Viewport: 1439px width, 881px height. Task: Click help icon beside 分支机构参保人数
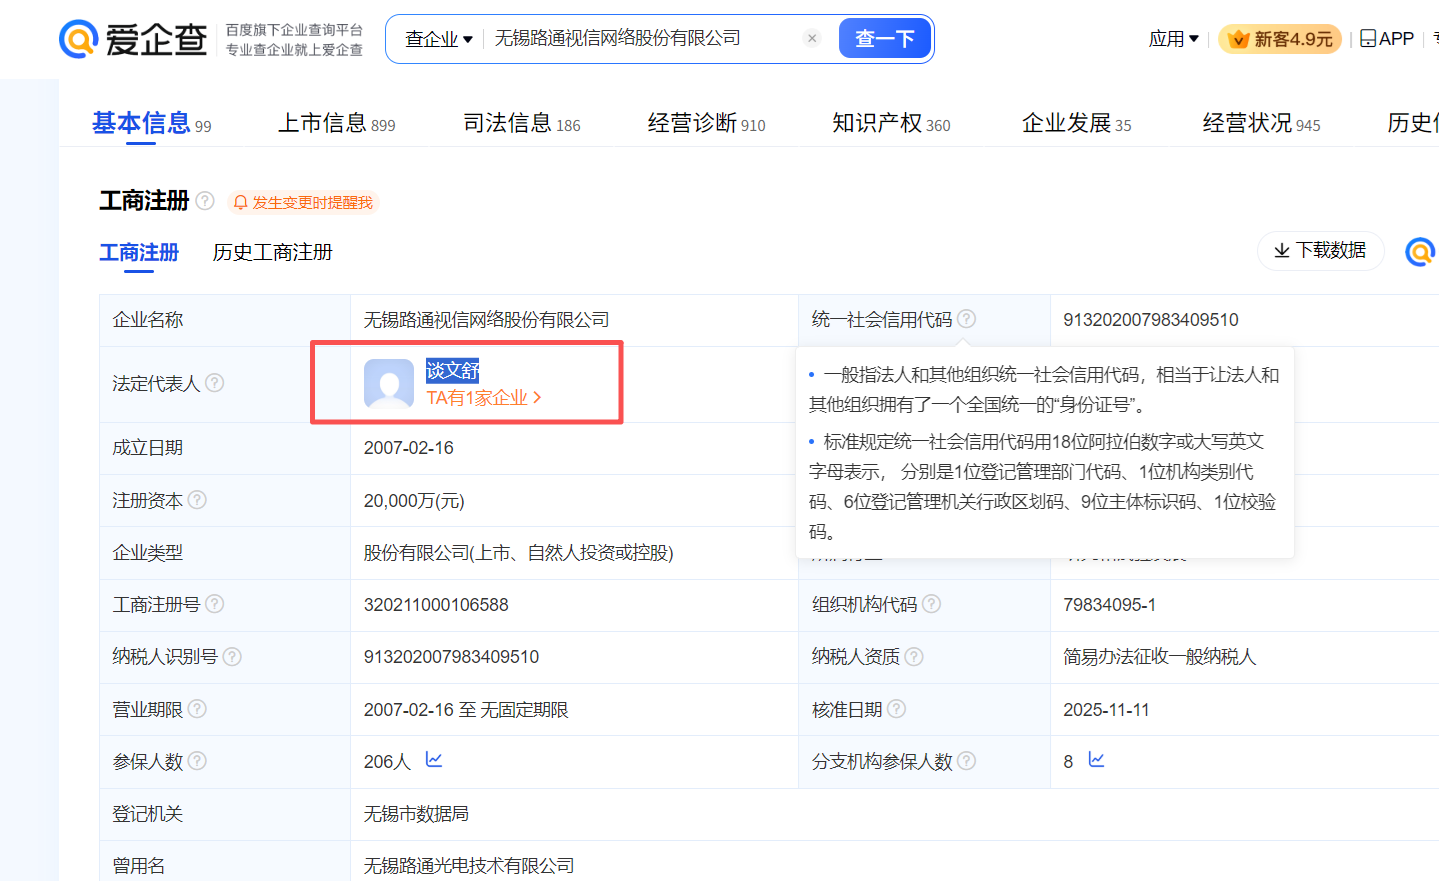(966, 761)
